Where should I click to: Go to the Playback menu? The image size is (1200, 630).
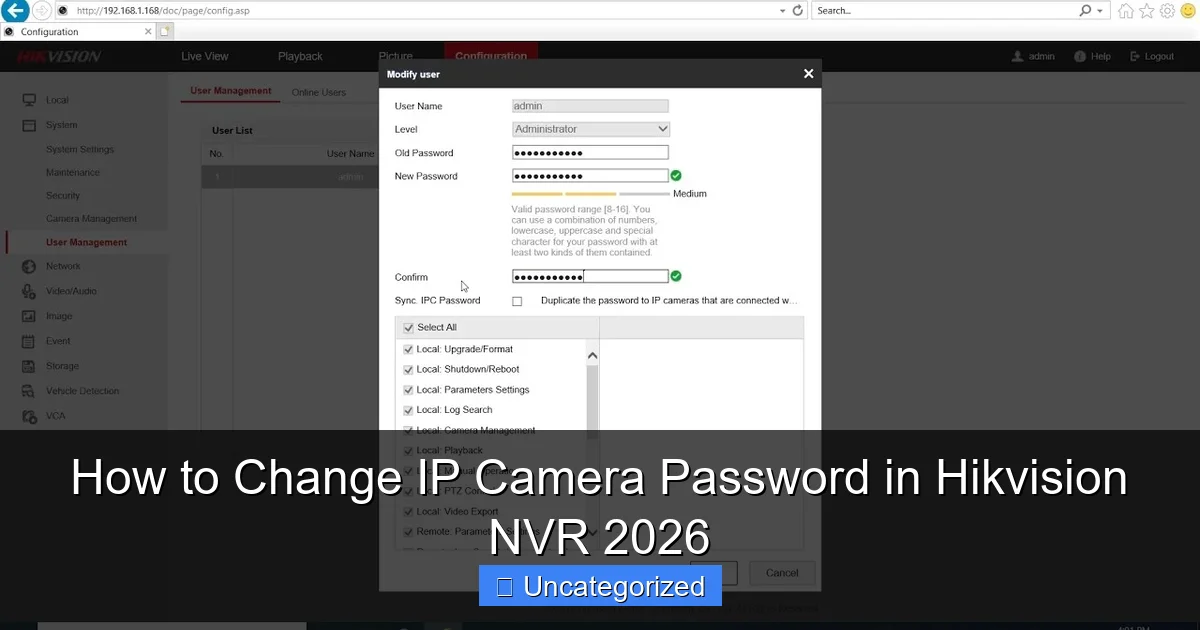pos(300,56)
